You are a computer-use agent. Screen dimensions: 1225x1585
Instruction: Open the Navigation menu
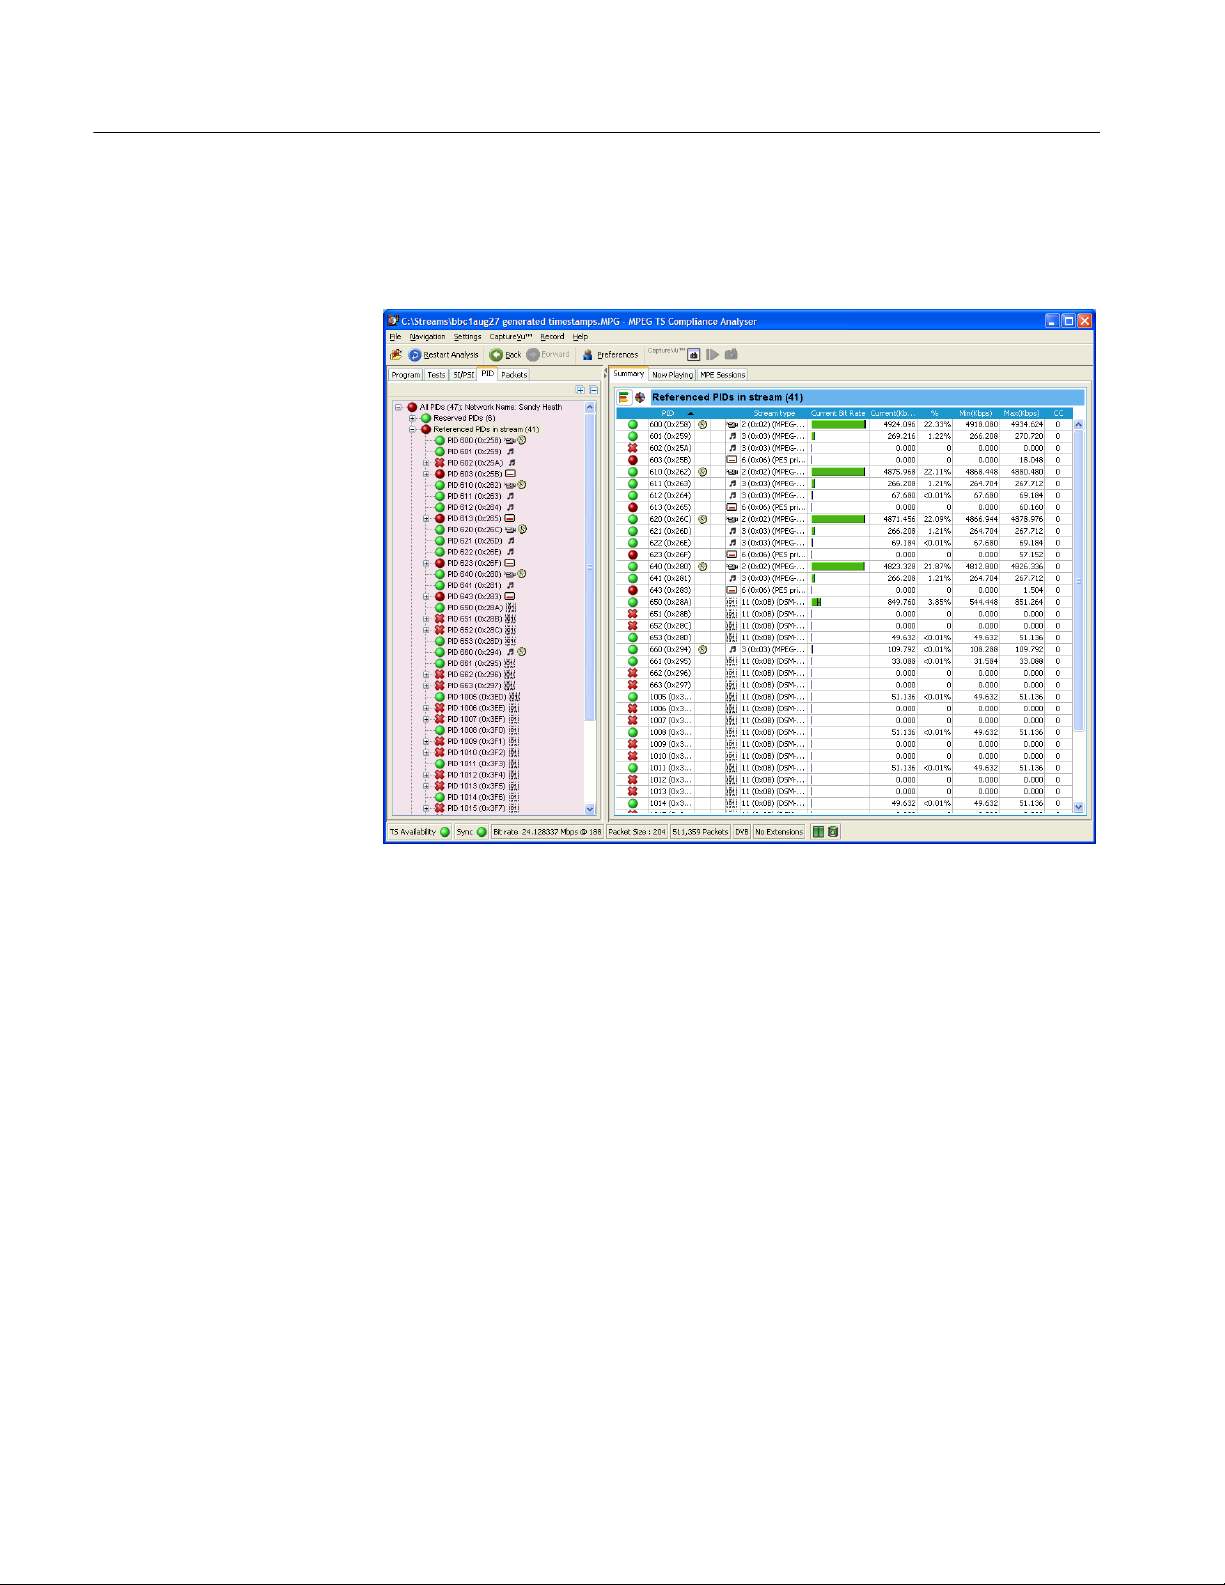(x=427, y=337)
